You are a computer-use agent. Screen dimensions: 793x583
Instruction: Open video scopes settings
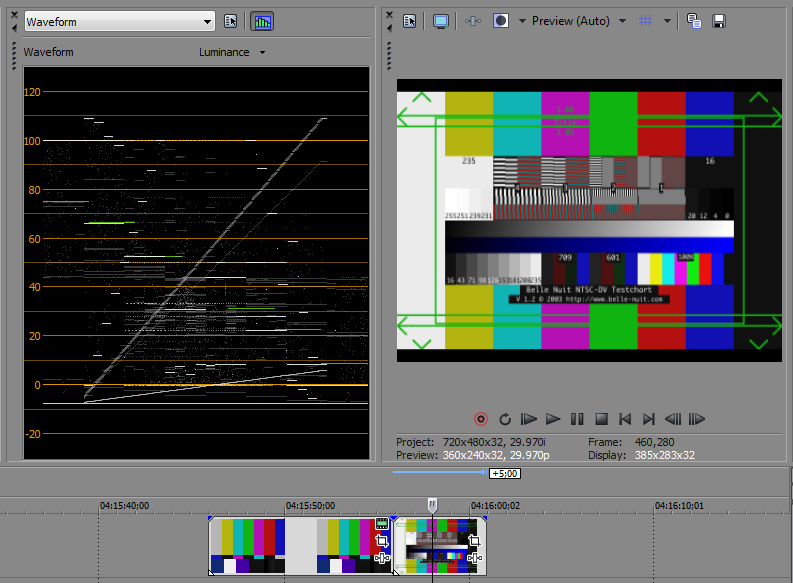pyautogui.click(x=231, y=21)
